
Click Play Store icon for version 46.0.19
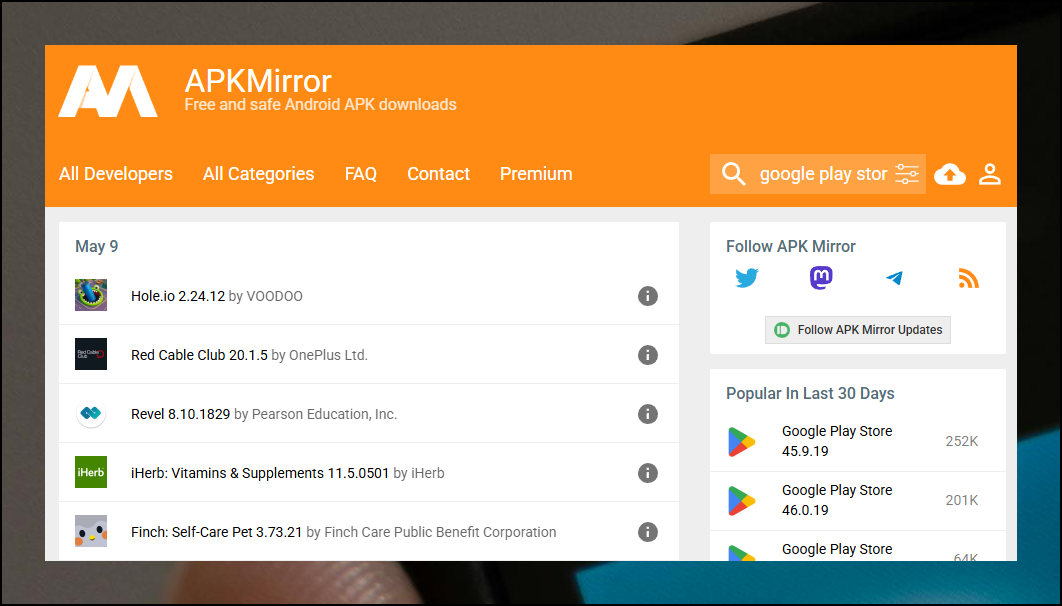(742, 501)
